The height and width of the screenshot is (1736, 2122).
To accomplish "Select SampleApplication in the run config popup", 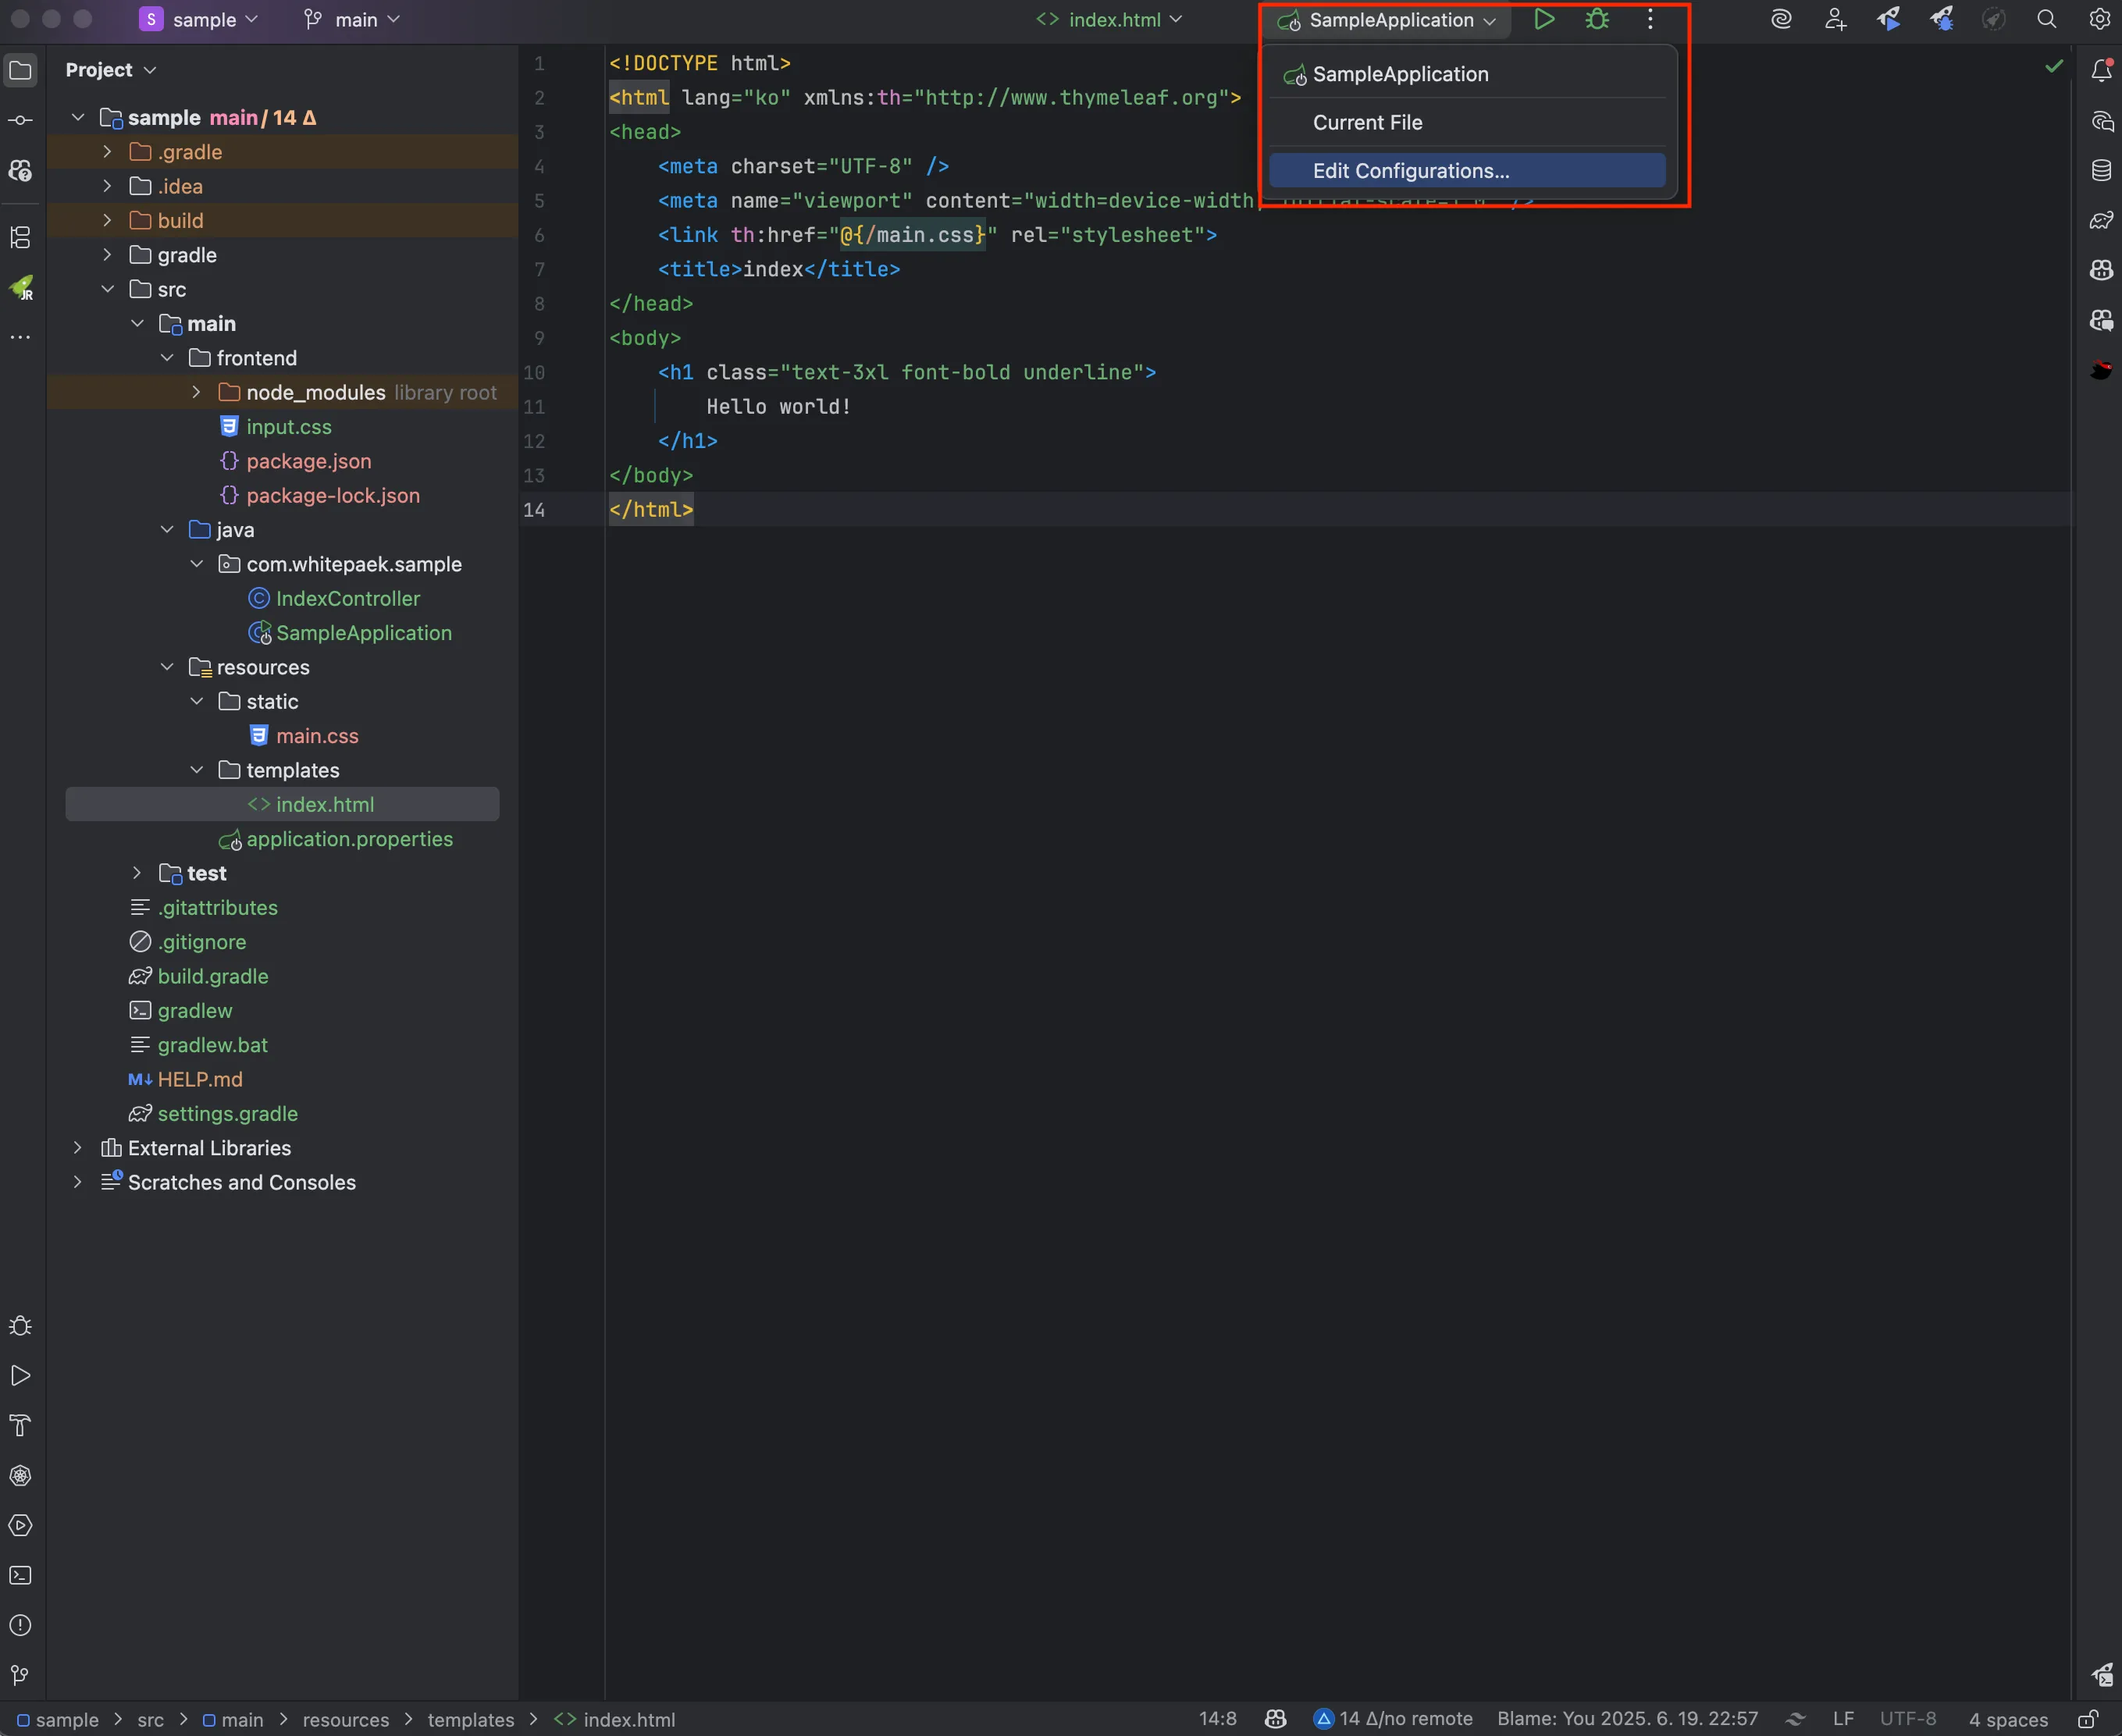I will [1467, 74].
